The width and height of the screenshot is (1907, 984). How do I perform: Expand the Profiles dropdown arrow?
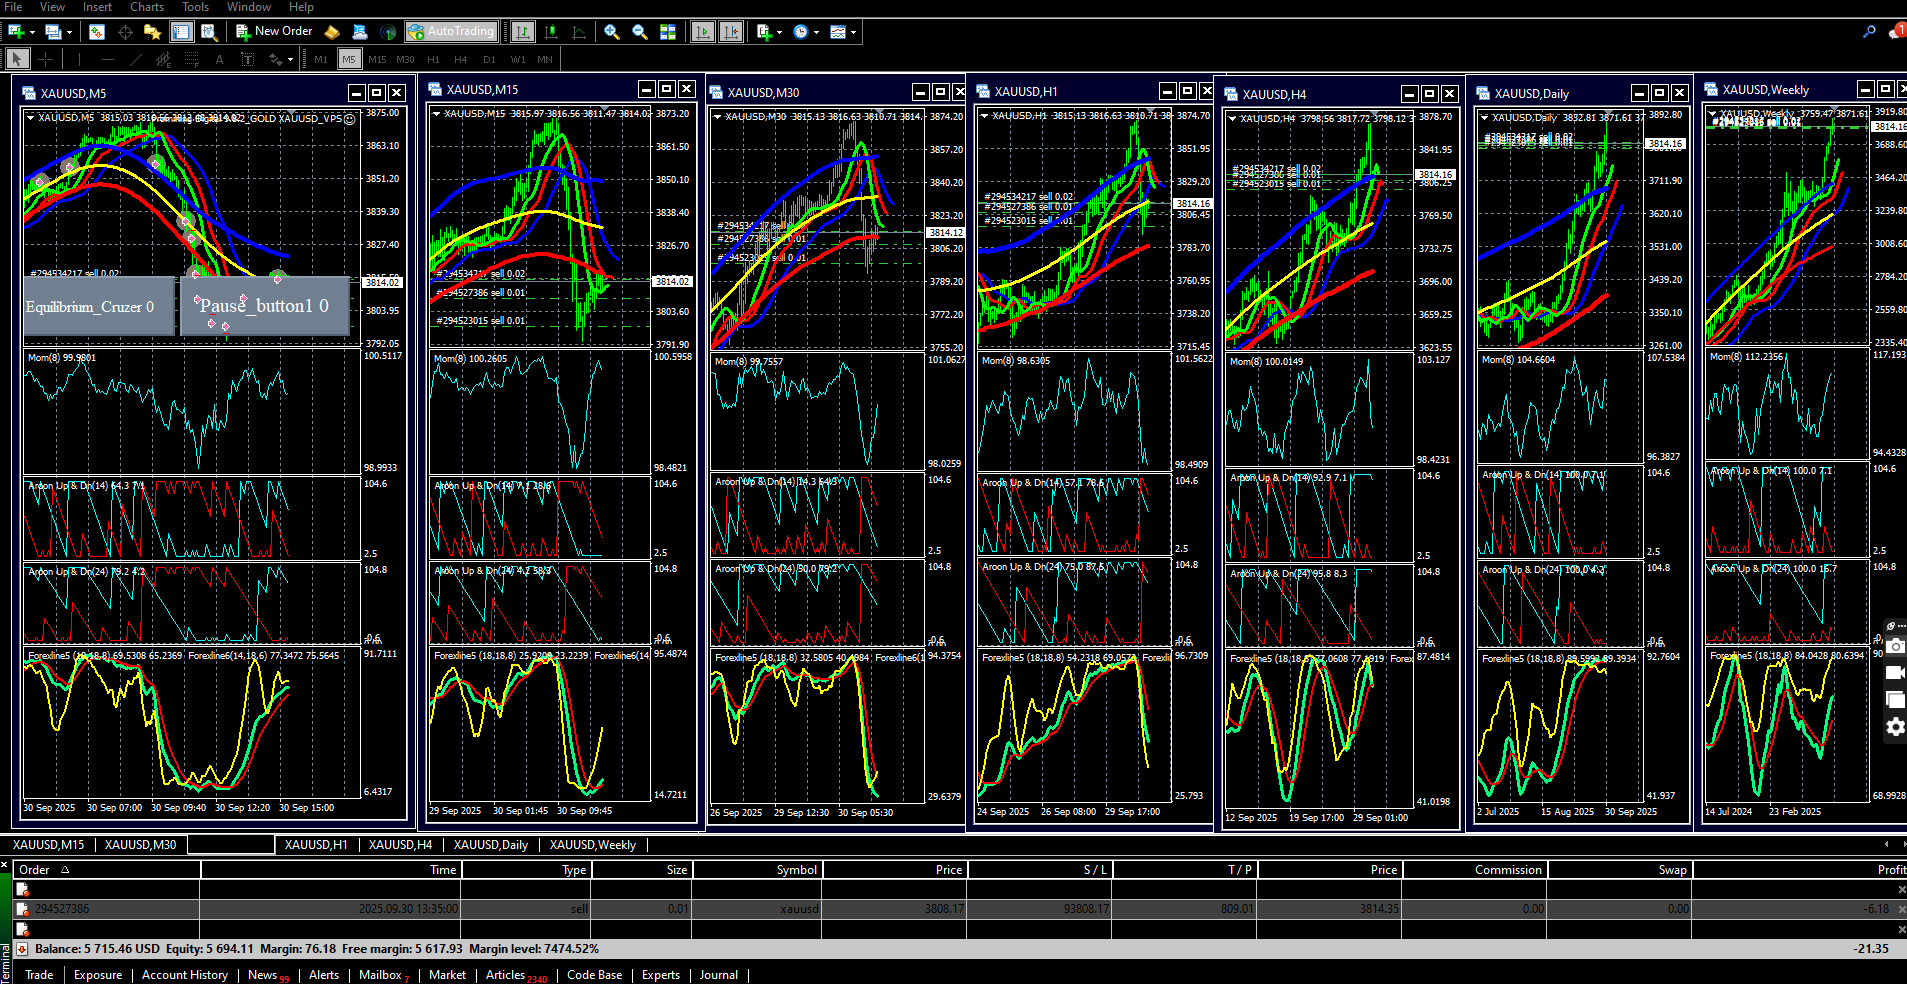coord(69,32)
